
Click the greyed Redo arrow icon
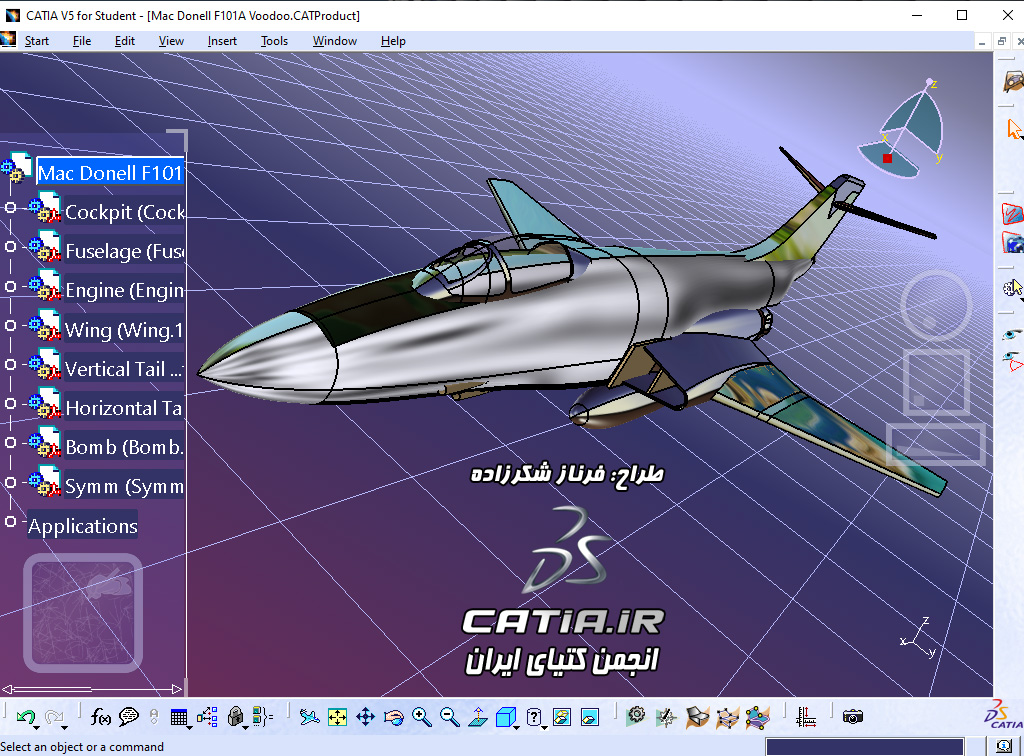point(54,717)
